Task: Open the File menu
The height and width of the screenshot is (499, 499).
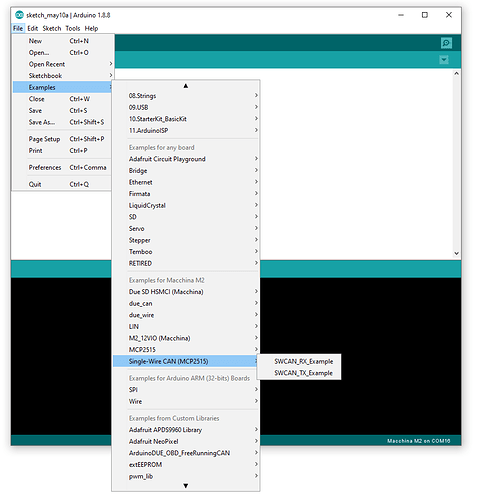Action: (18, 28)
